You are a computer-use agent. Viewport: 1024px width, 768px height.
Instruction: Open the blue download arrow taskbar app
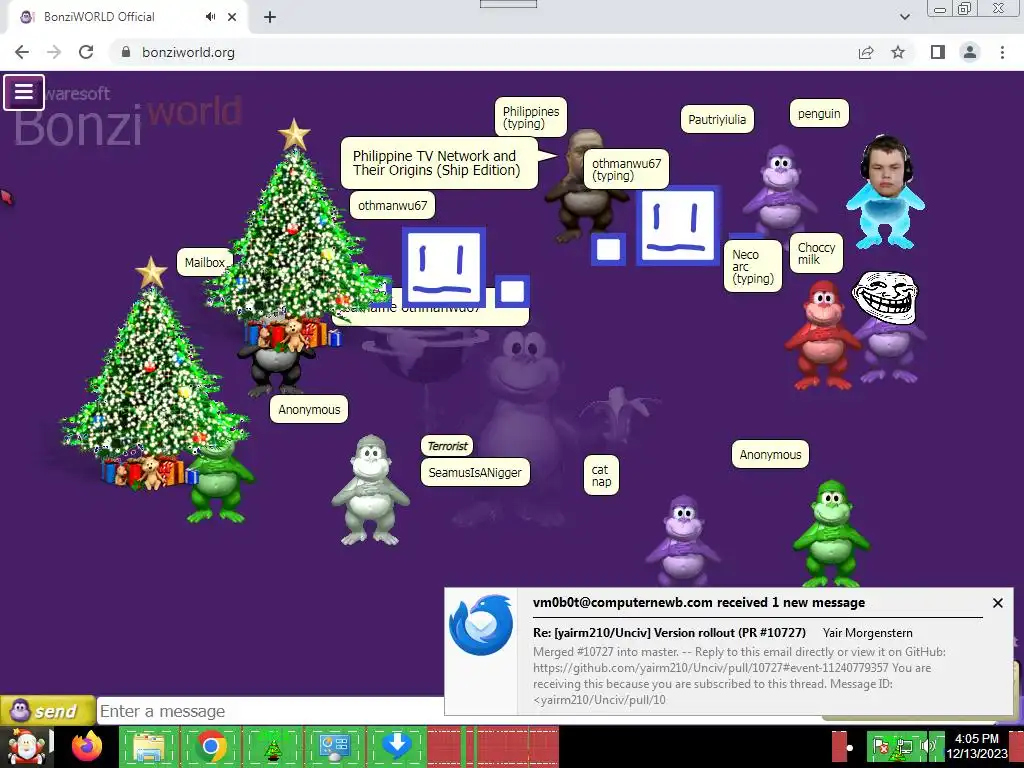tap(396, 746)
